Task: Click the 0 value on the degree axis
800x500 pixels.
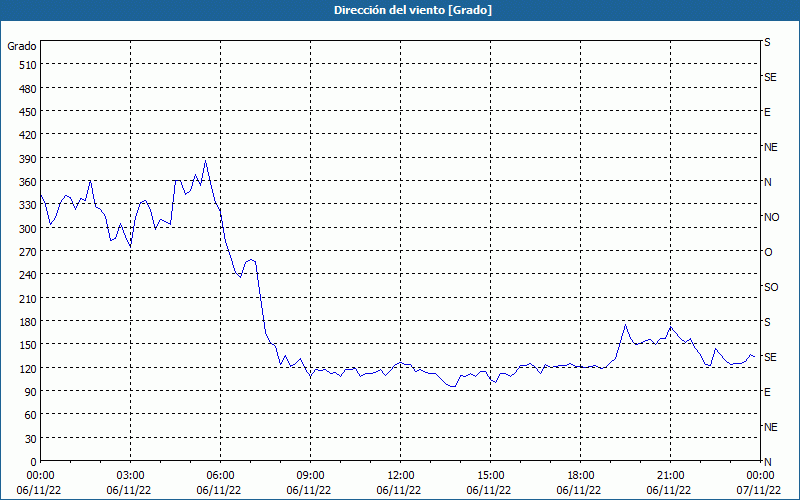Action: tap(34, 462)
